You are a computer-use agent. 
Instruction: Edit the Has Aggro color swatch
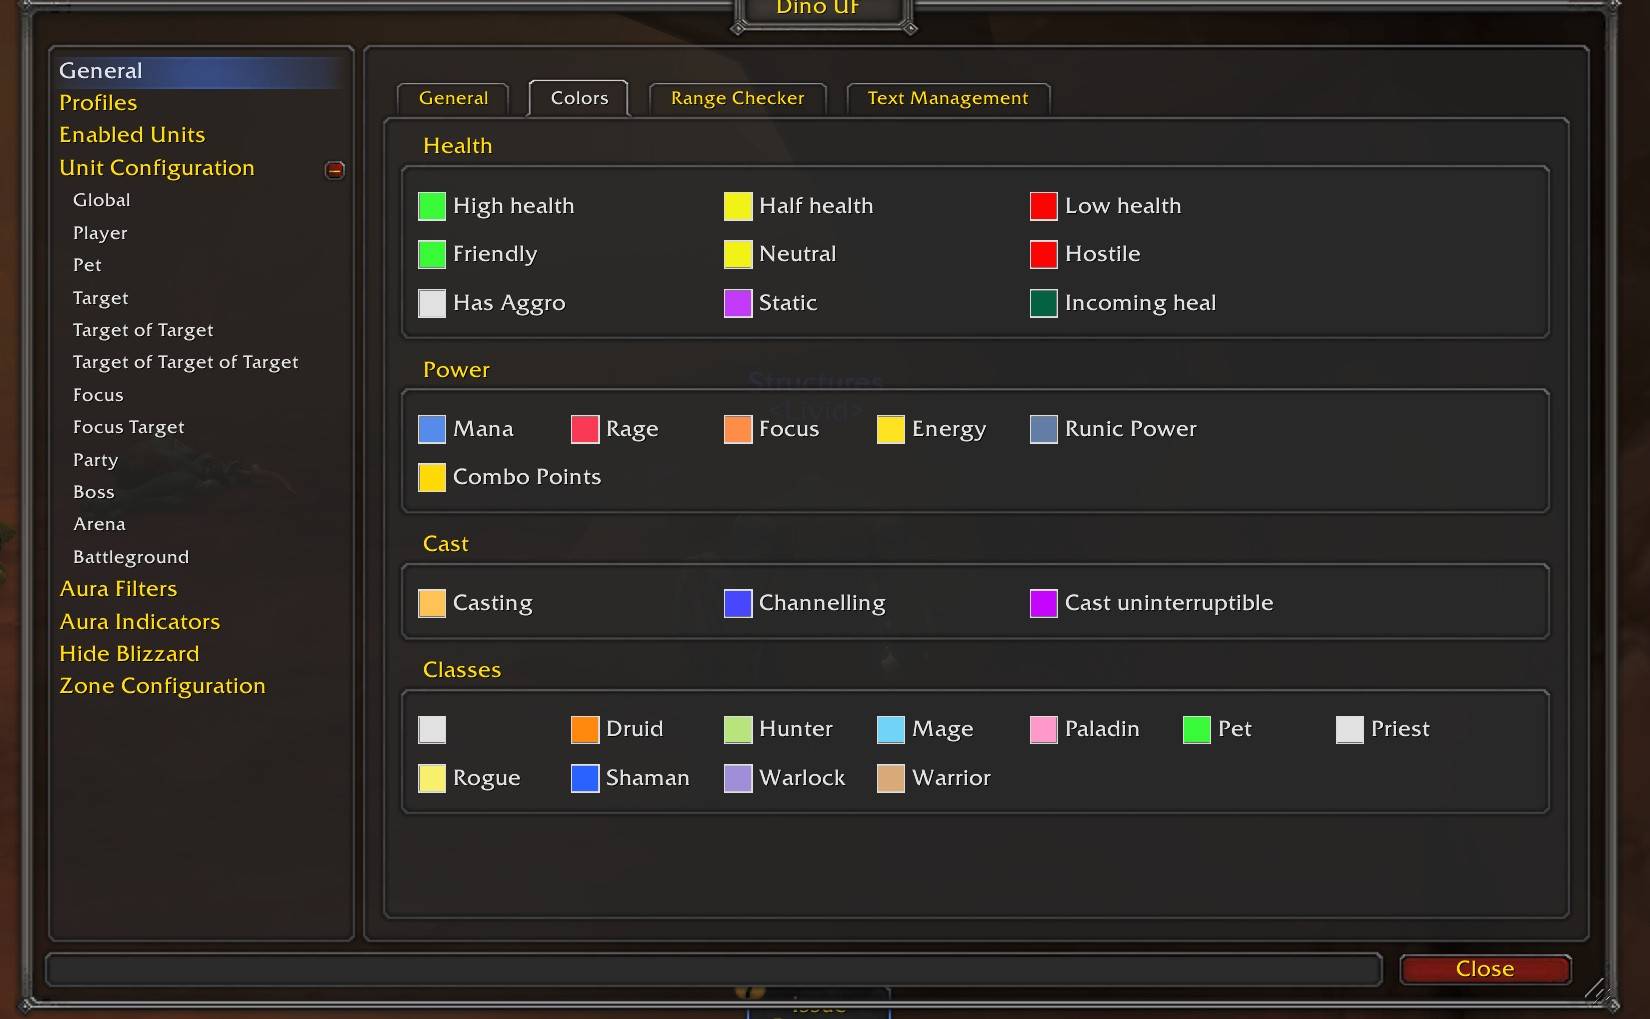coord(431,303)
